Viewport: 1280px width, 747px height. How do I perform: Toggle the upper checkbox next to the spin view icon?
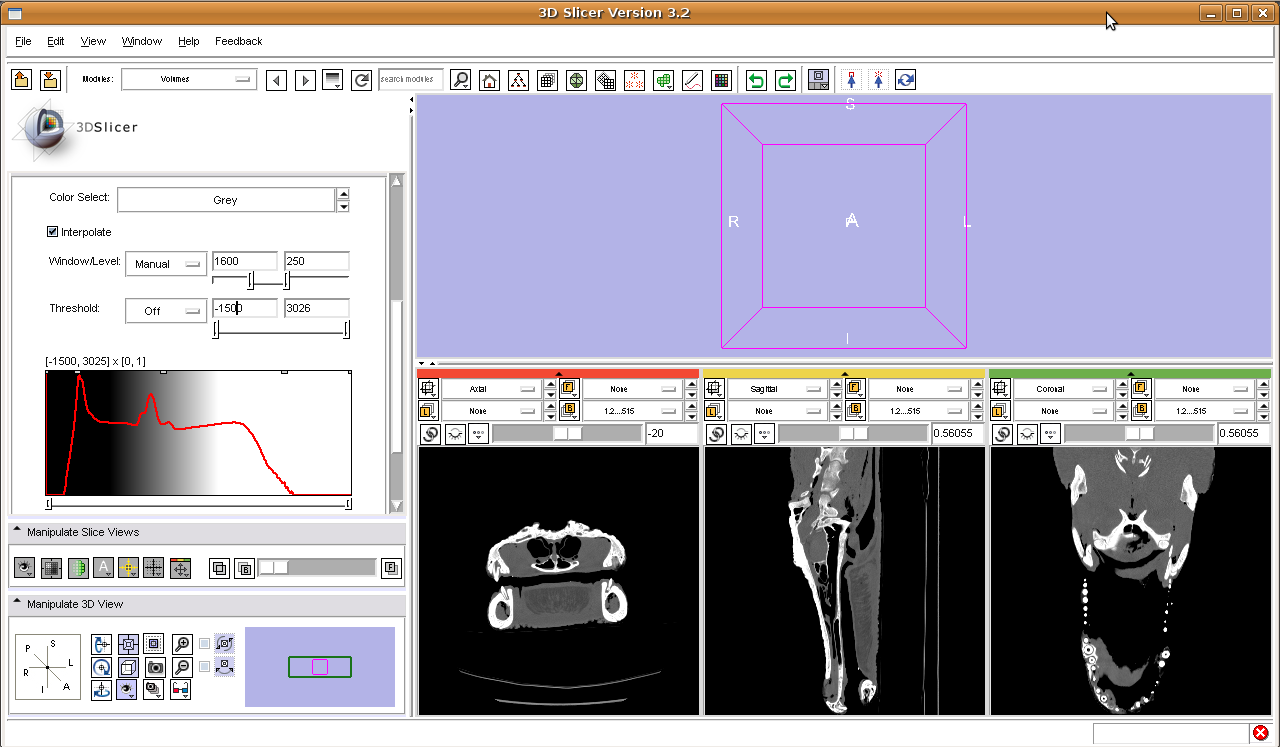click(x=205, y=643)
